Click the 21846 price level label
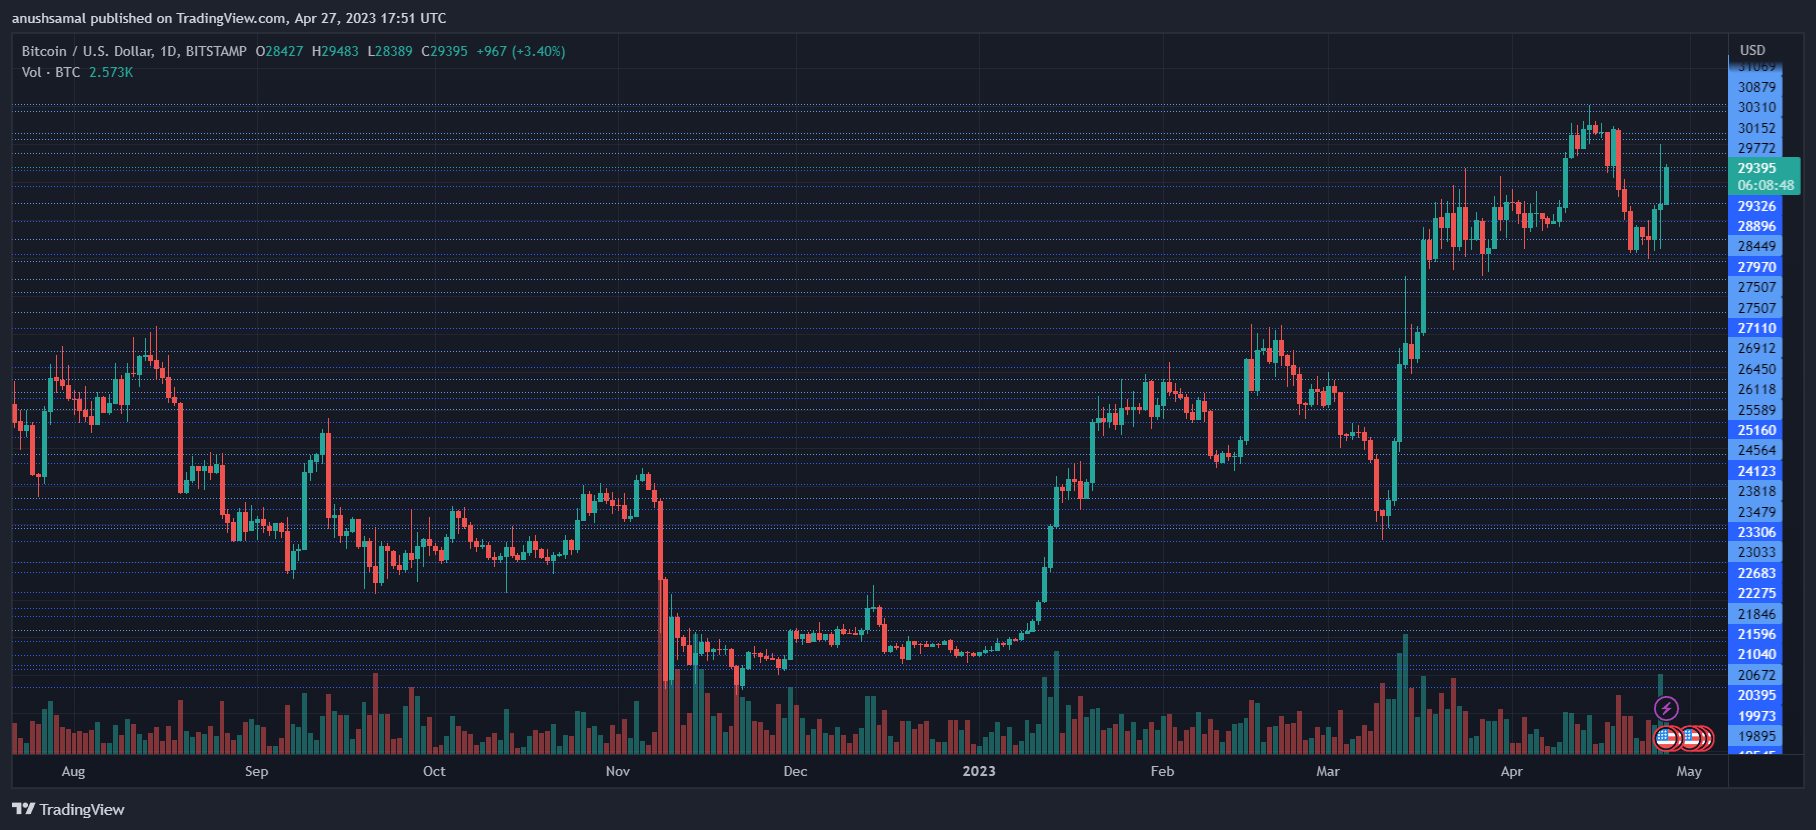Viewport: 1816px width, 830px height. tap(1756, 614)
